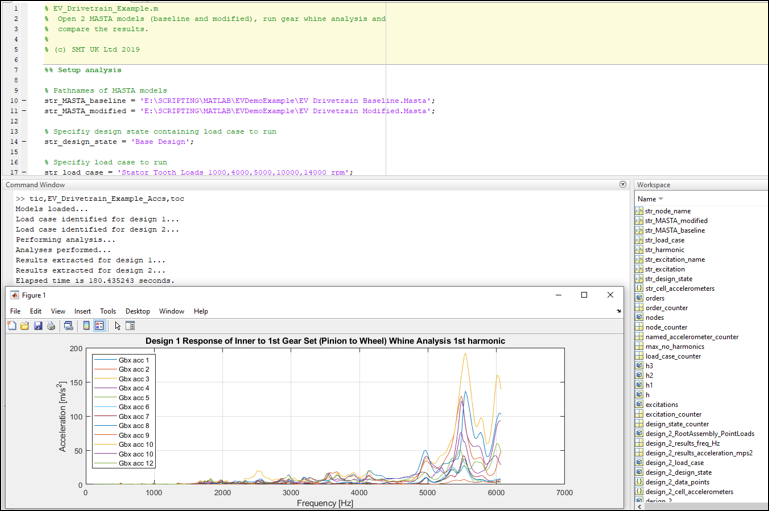This screenshot has height=511, width=769.
Task: Click the Gbx acc 3 legend entry
Action: pos(134,379)
